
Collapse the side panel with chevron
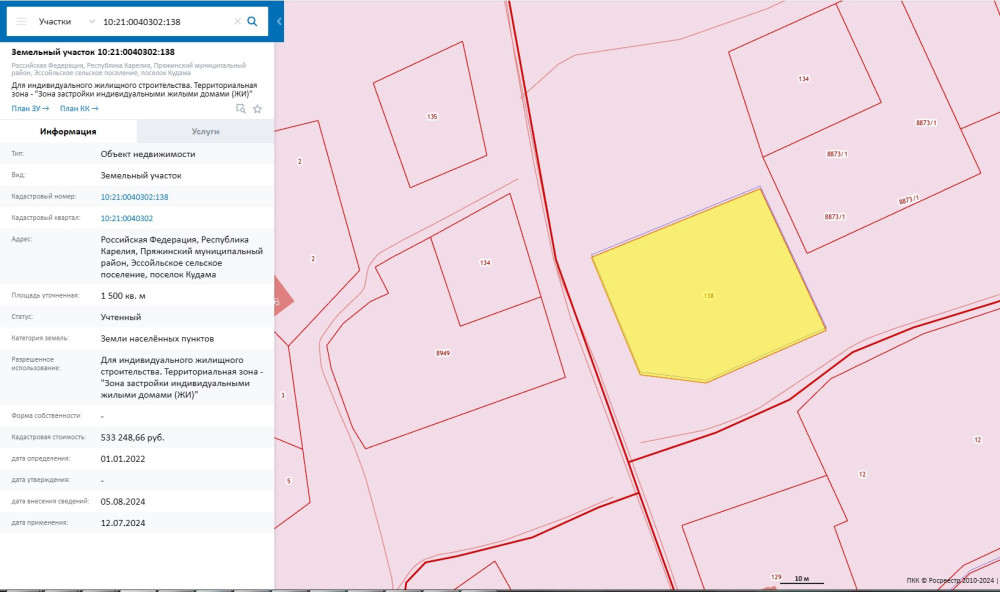click(279, 21)
